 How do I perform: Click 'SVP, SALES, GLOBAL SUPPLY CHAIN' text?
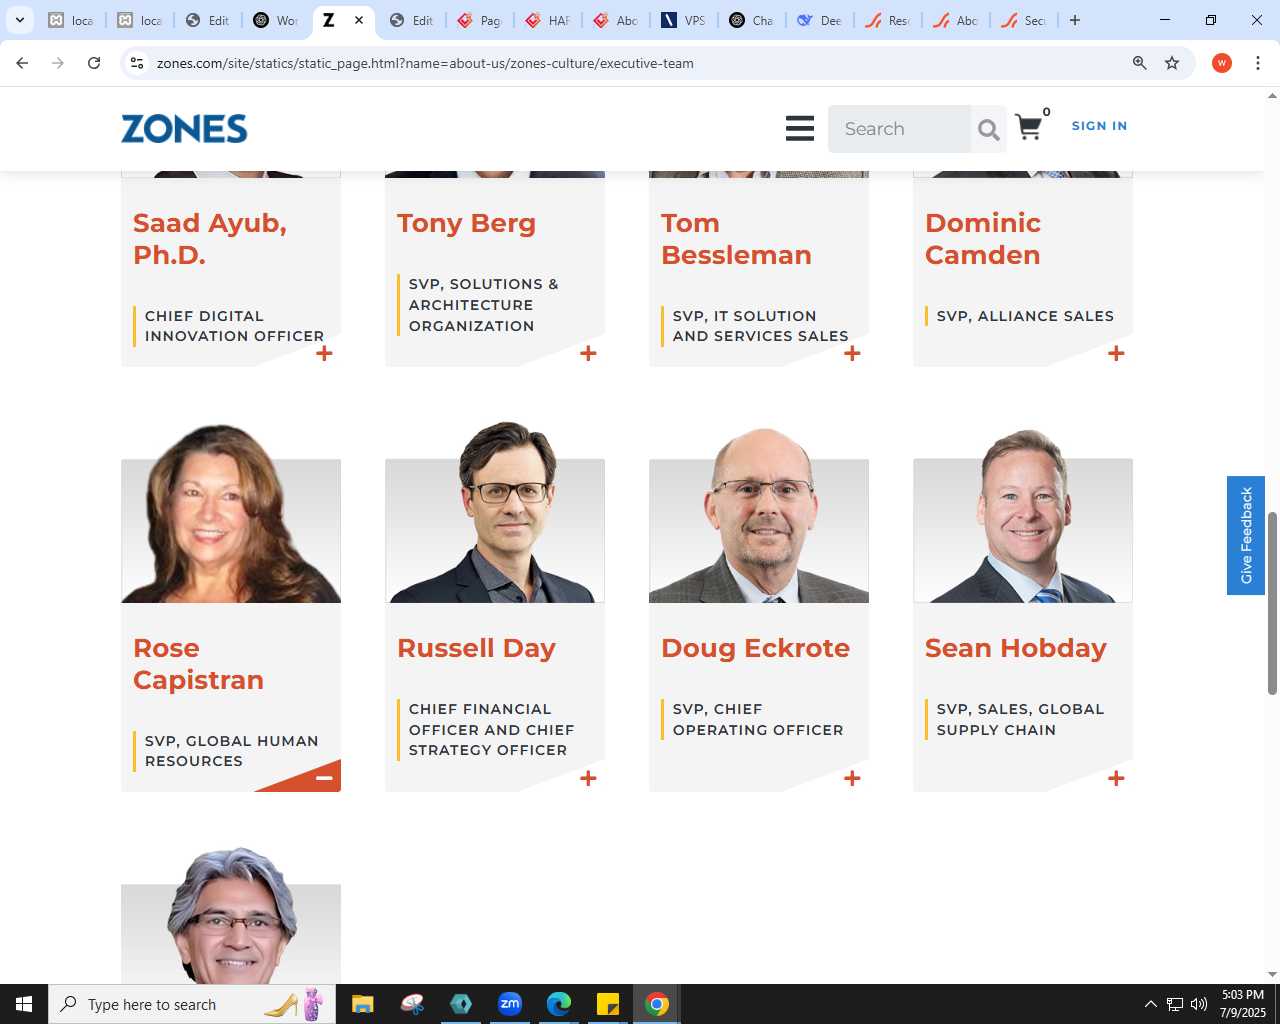1020,719
